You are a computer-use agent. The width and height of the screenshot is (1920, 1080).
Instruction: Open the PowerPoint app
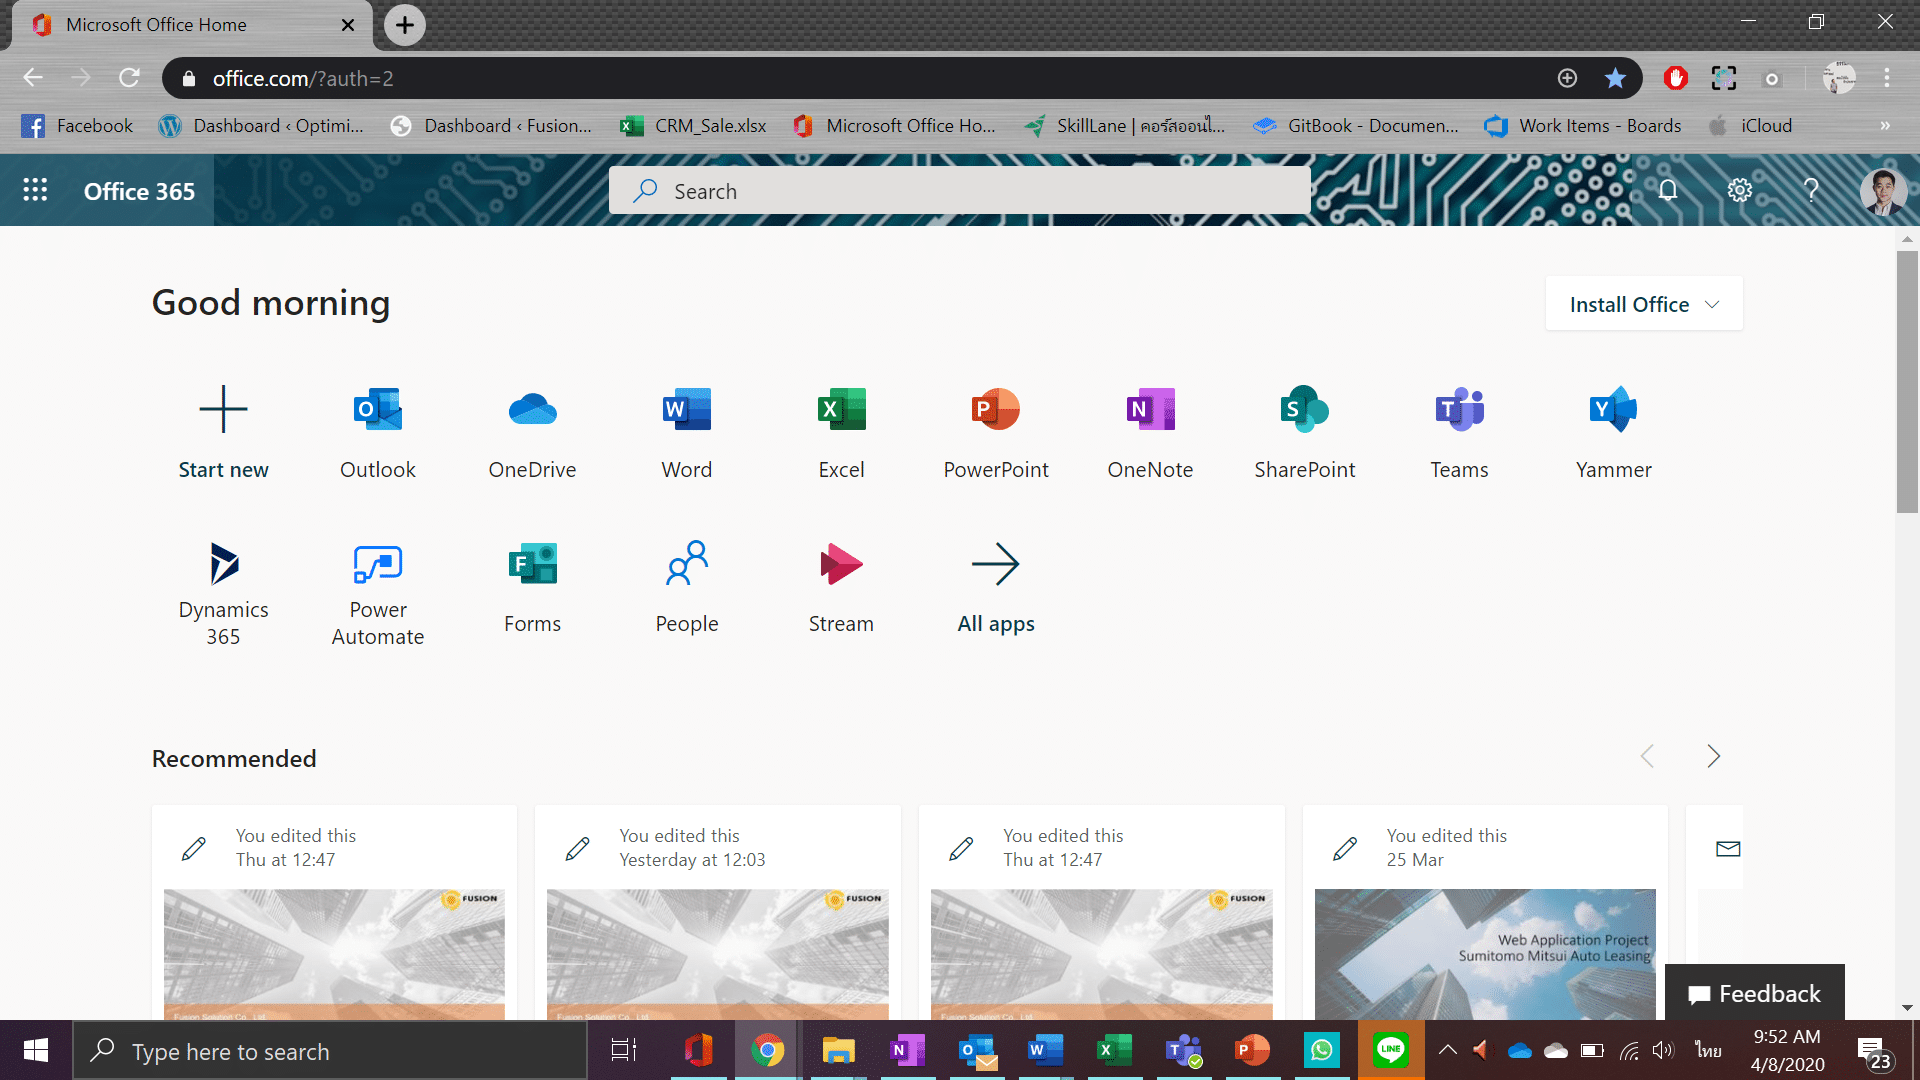[996, 432]
